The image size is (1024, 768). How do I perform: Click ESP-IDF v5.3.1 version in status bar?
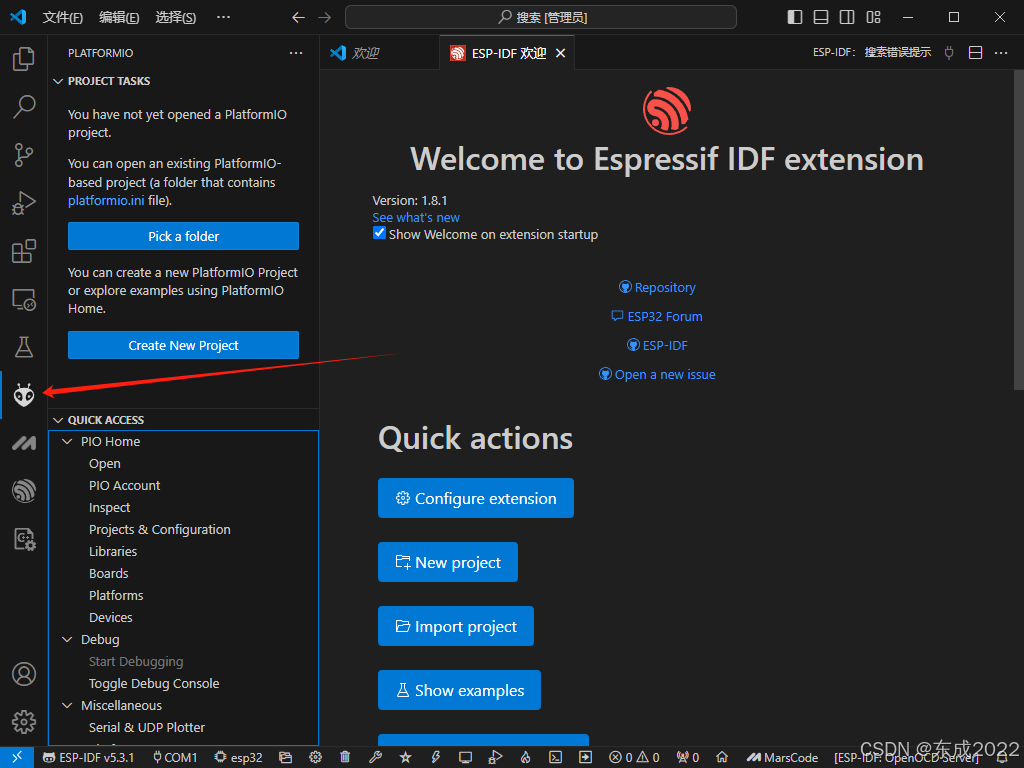88,758
